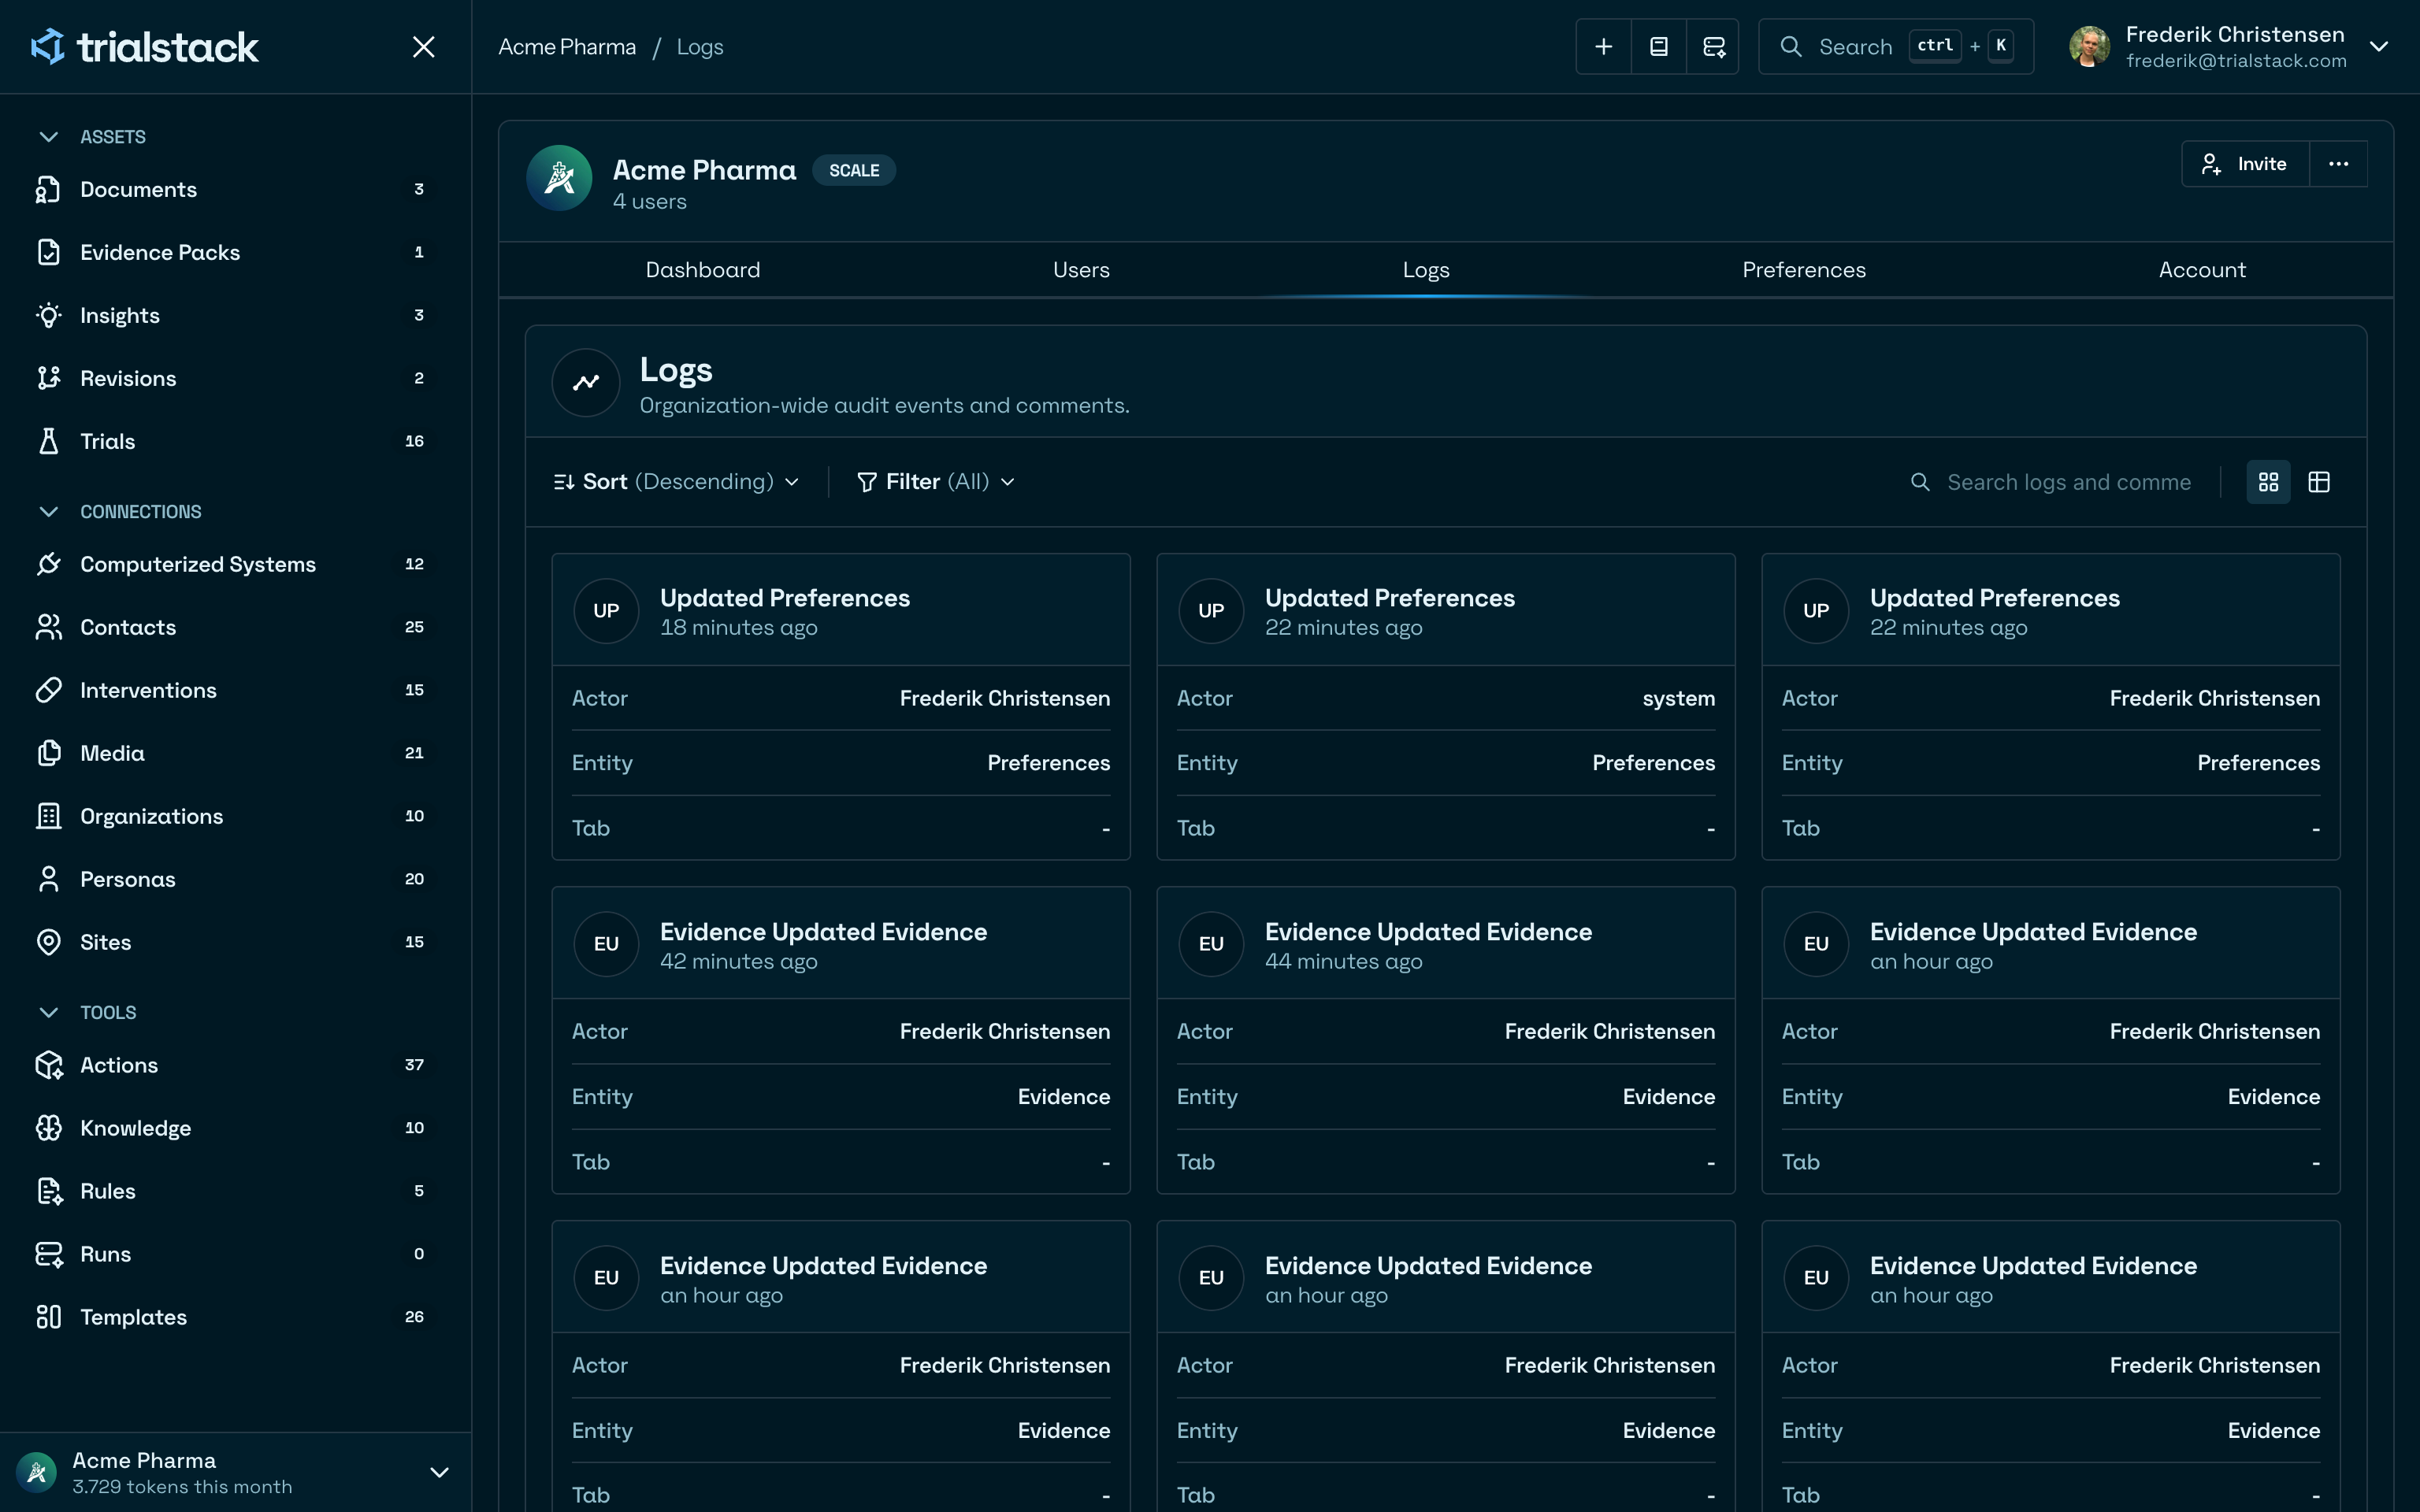Select the Logs tab
Image resolution: width=2420 pixels, height=1512 pixels.
point(1426,270)
